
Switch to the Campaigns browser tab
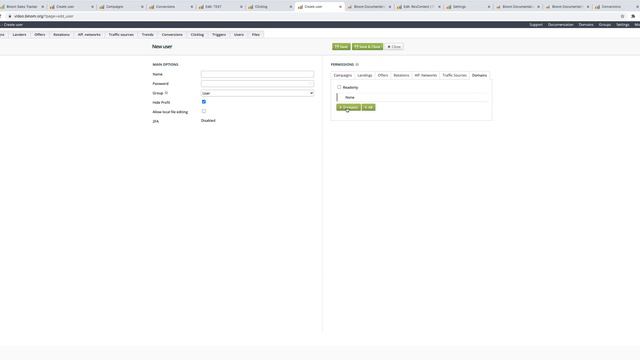(x=121, y=7)
